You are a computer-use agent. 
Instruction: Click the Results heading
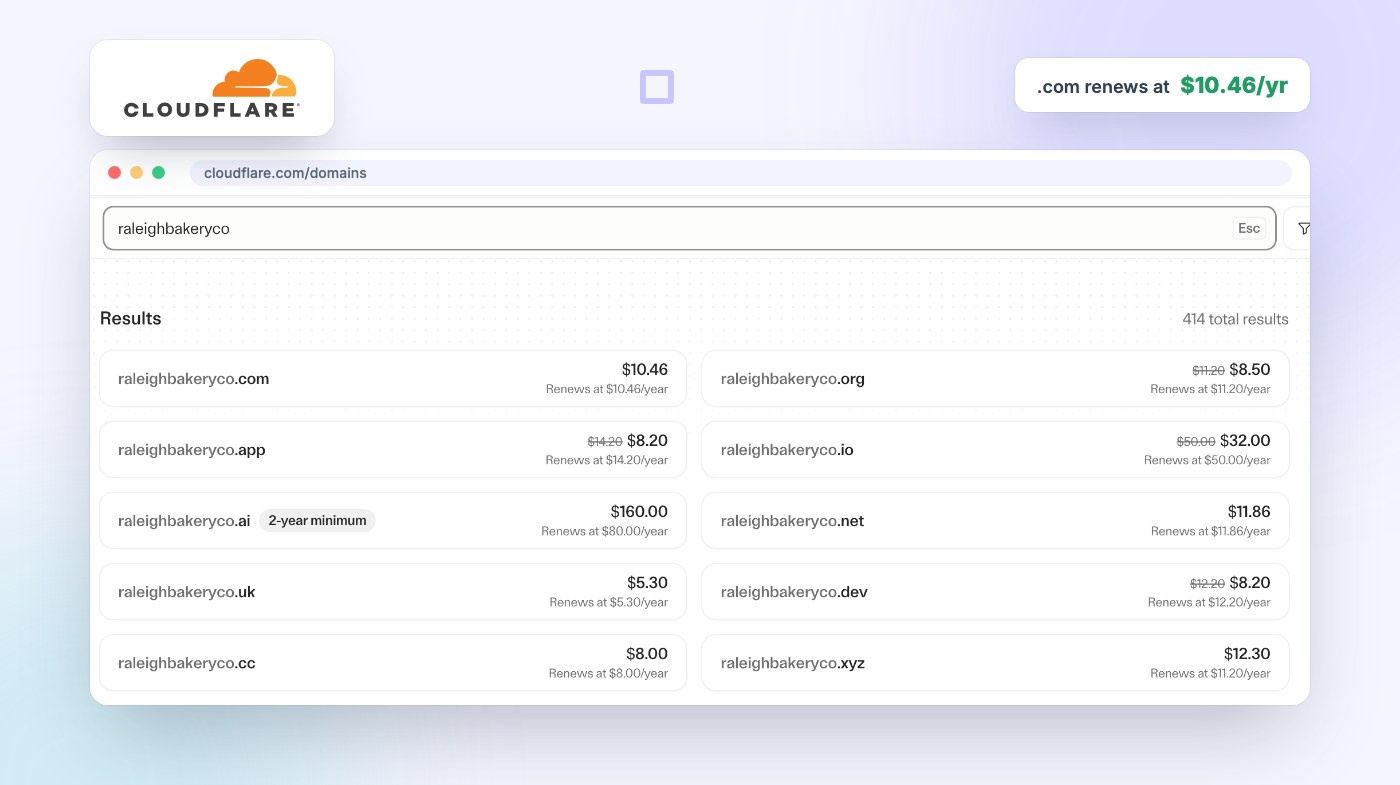131,319
